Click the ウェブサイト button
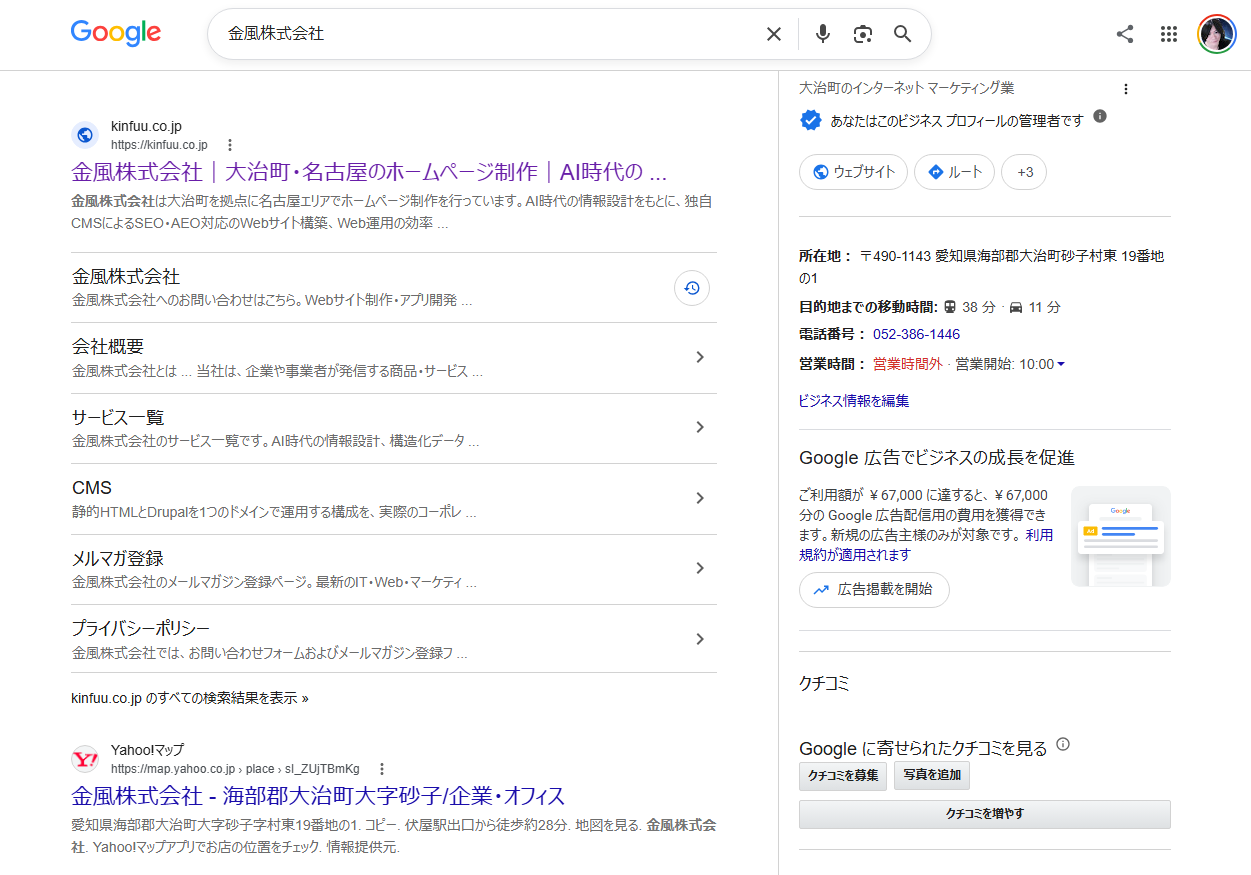Screen dimensions: 1251x875 853,172
